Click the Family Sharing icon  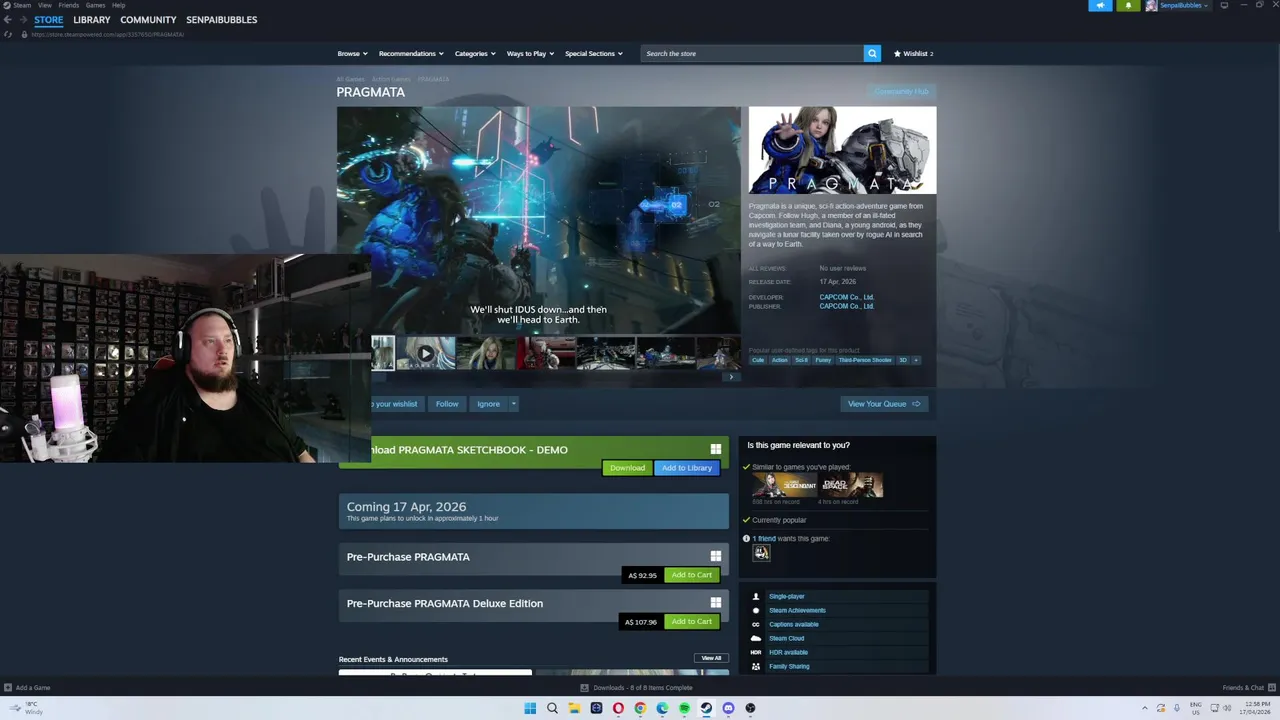click(x=756, y=666)
